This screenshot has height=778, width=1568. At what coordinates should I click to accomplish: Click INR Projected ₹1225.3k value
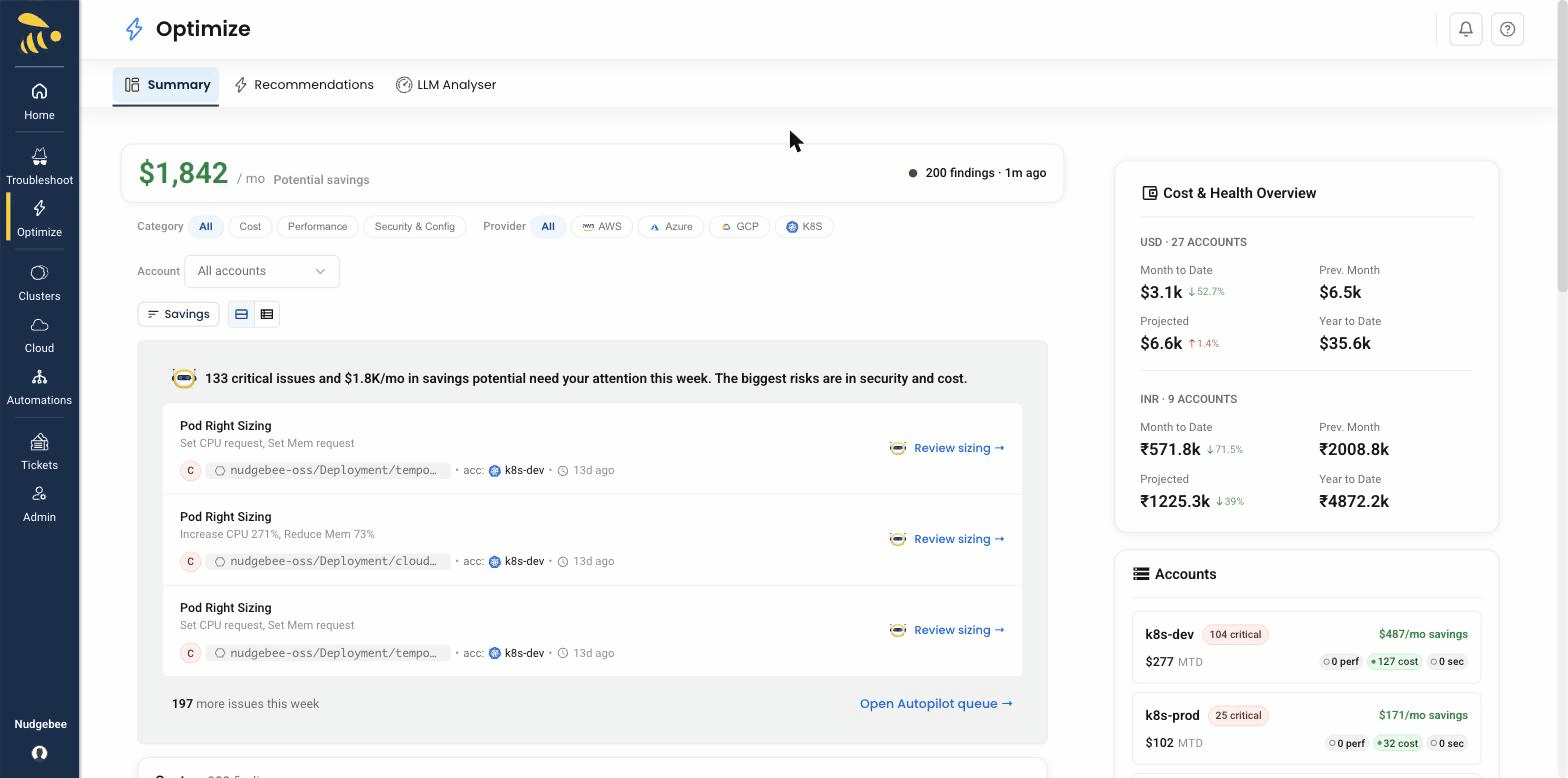click(1175, 501)
